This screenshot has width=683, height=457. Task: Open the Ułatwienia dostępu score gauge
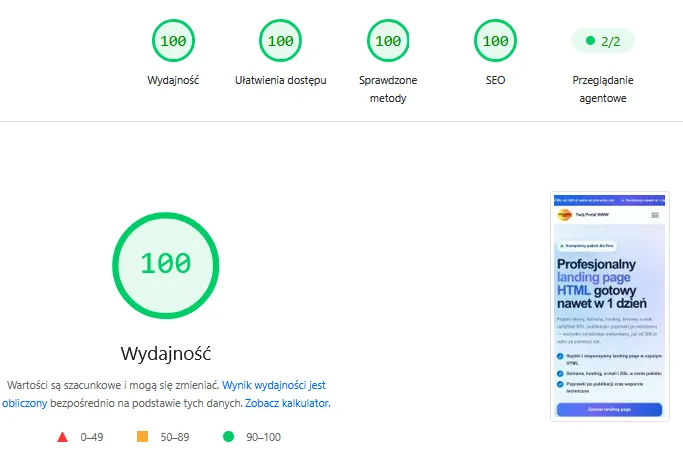pyautogui.click(x=281, y=41)
